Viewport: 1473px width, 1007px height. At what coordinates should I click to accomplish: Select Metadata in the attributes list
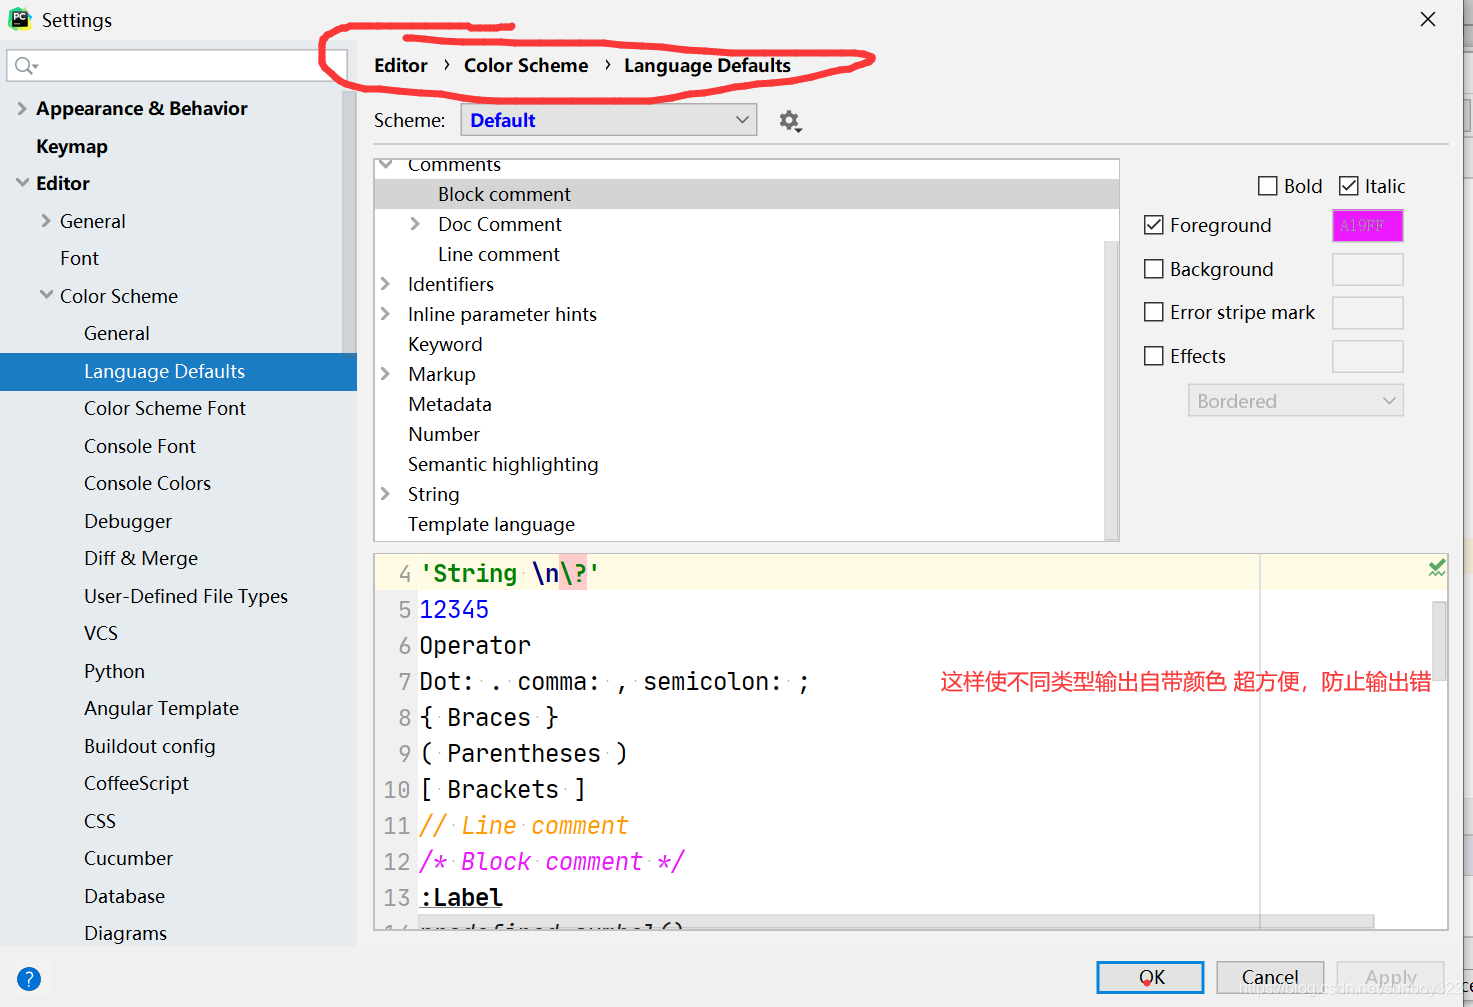click(x=450, y=404)
